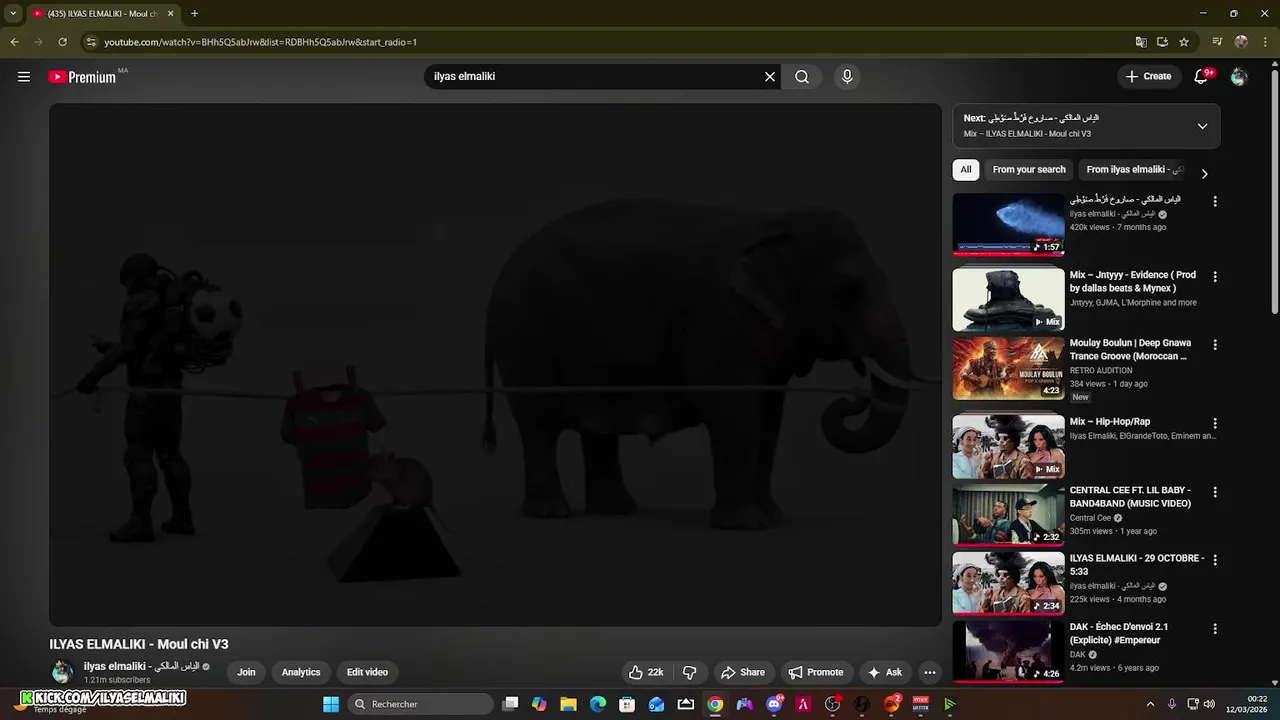Select the All filter chip
The width and height of the screenshot is (1280, 720).
click(966, 170)
